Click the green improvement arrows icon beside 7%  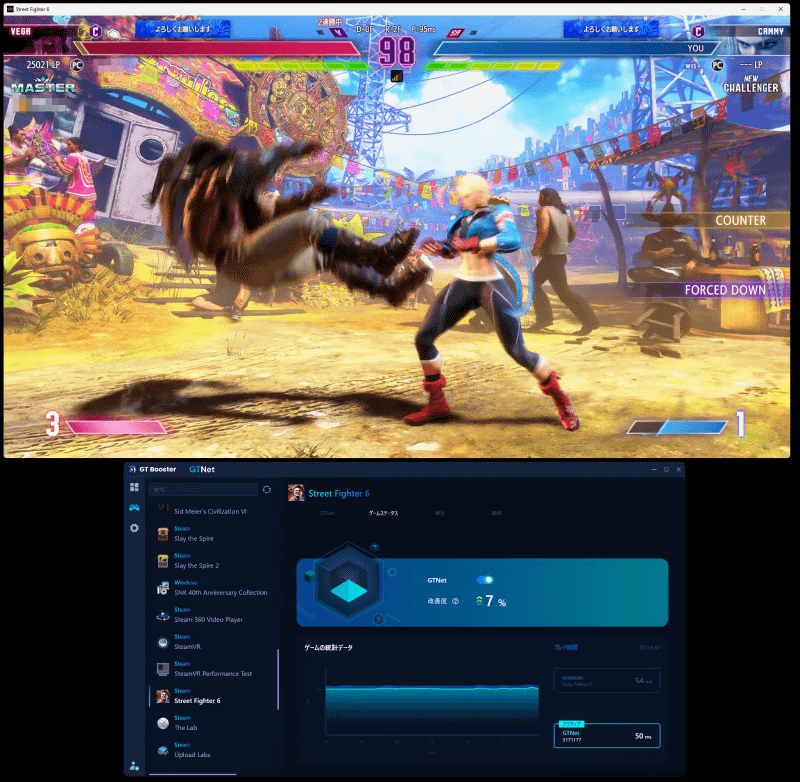pyautogui.click(x=479, y=601)
